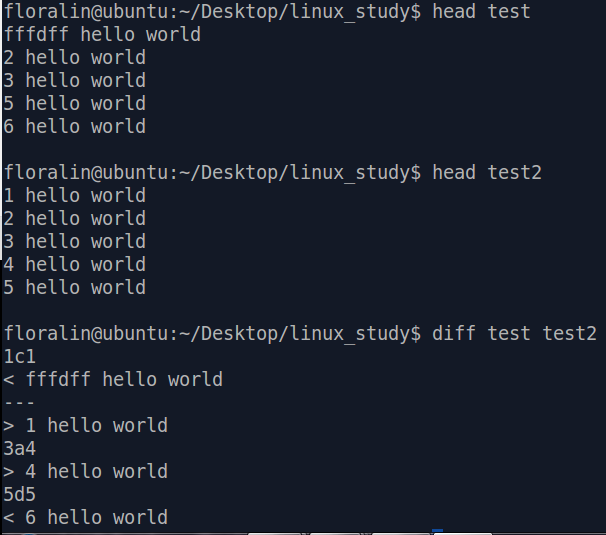
Task: Click '3 hello world' in the head test2 output
Action: click(x=75, y=242)
